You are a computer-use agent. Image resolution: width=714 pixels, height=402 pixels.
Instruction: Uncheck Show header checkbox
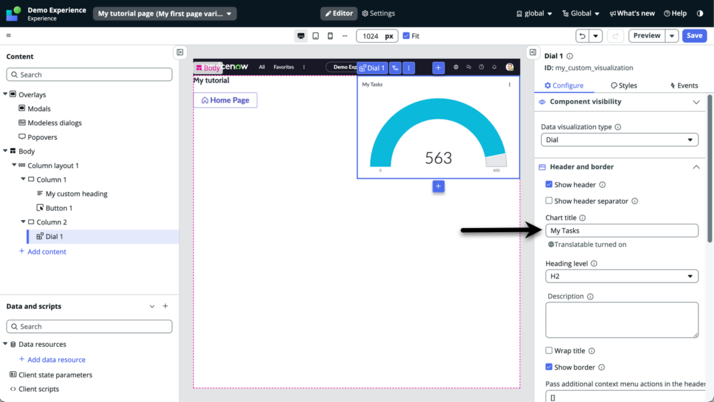pos(549,184)
